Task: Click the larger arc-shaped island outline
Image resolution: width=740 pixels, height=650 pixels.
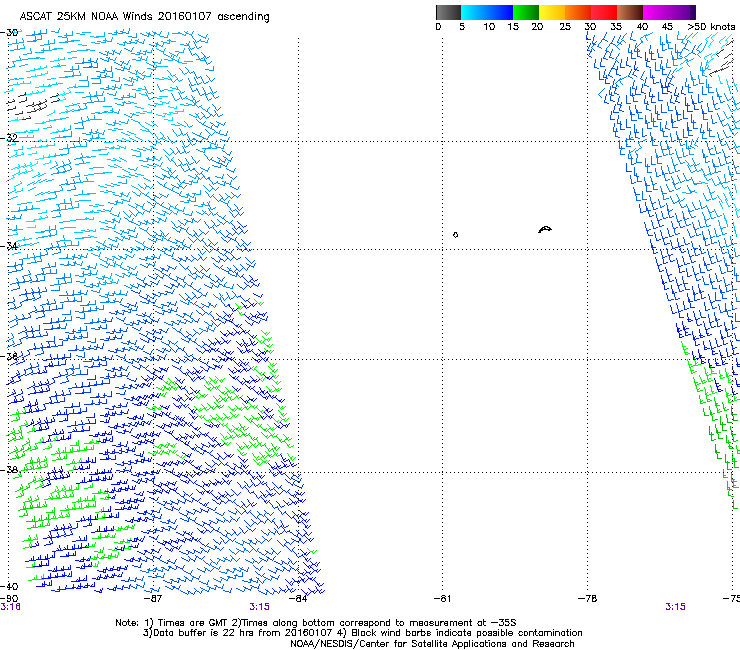Action: [545, 229]
